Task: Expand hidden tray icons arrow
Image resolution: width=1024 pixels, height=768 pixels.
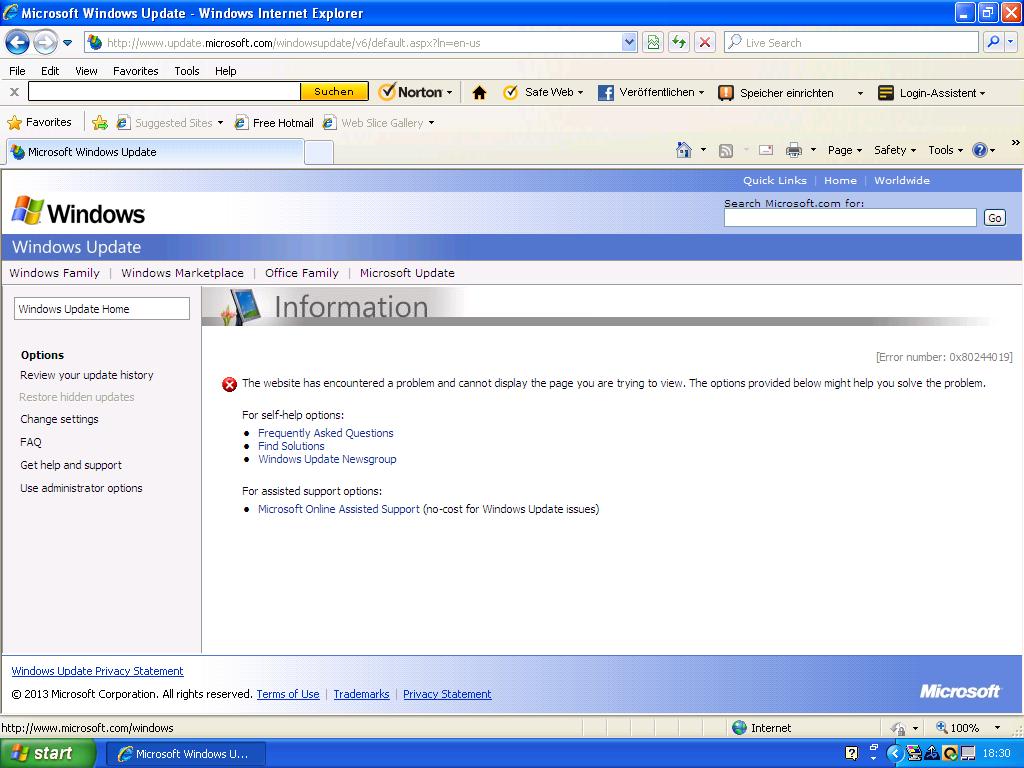Action: 895,754
